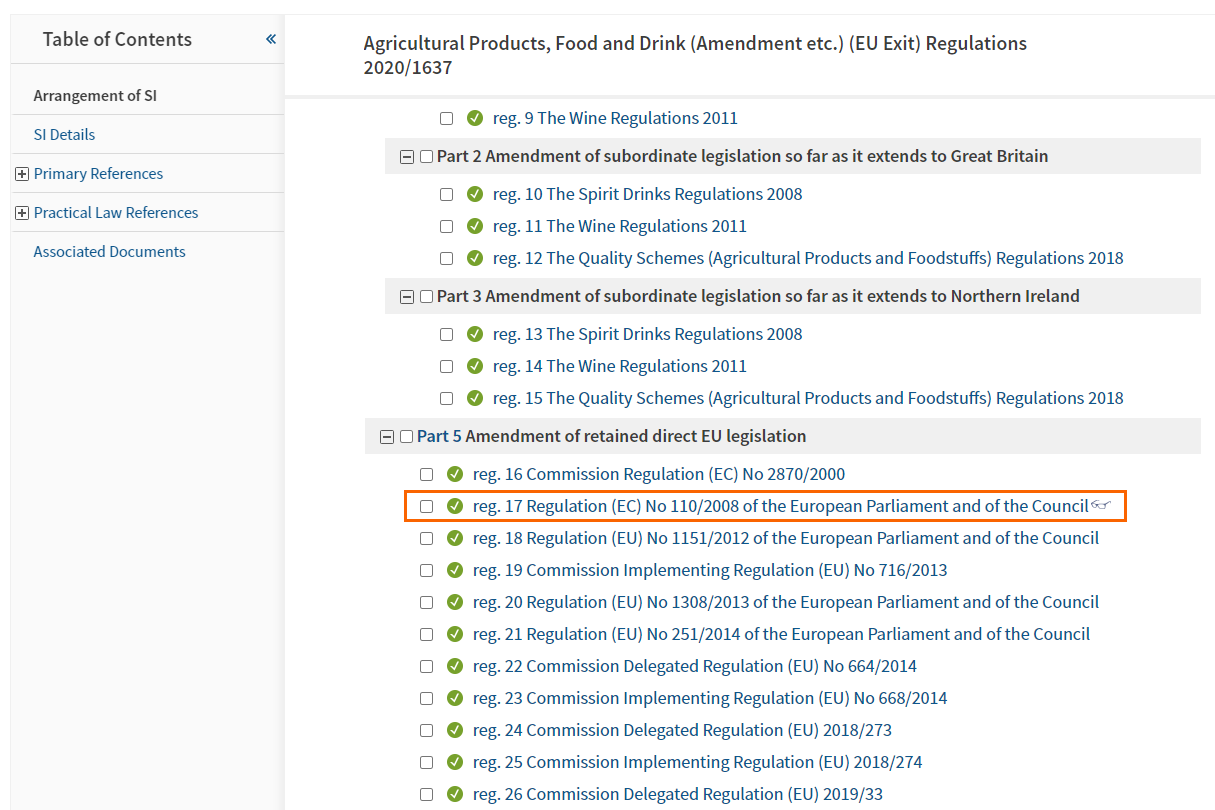Open reg. 10 The Spirit Drinks Regulations 2008

tap(648, 194)
